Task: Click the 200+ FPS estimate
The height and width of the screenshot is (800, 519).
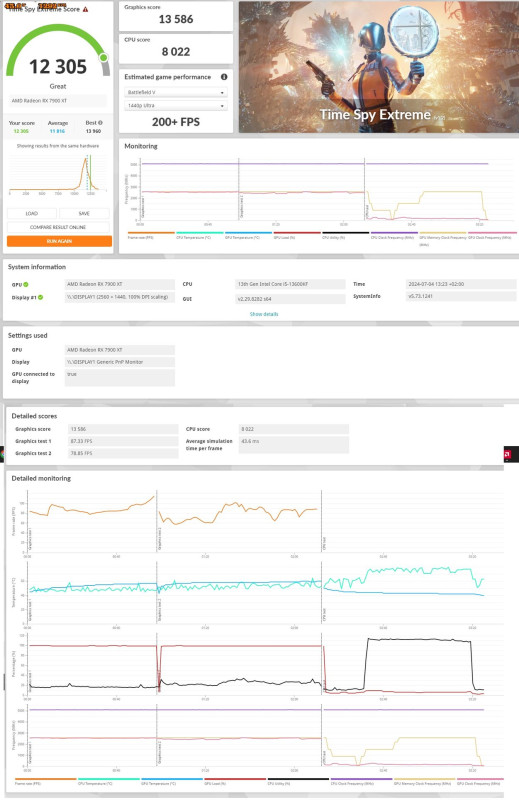Action: click(176, 122)
